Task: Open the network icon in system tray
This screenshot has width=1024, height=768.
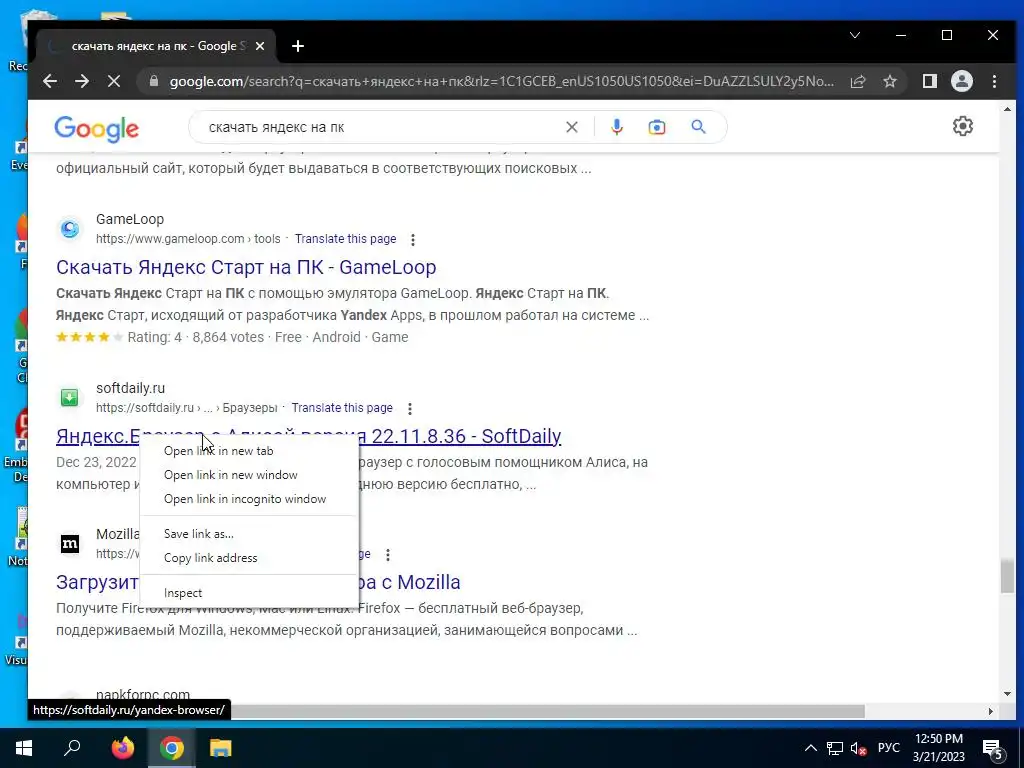Action: point(835,748)
